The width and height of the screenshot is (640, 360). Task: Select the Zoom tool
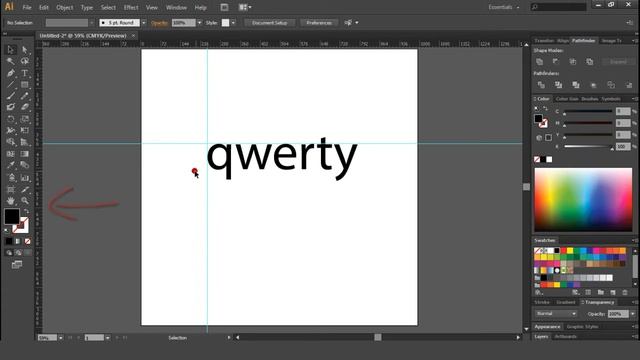click(x=24, y=201)
